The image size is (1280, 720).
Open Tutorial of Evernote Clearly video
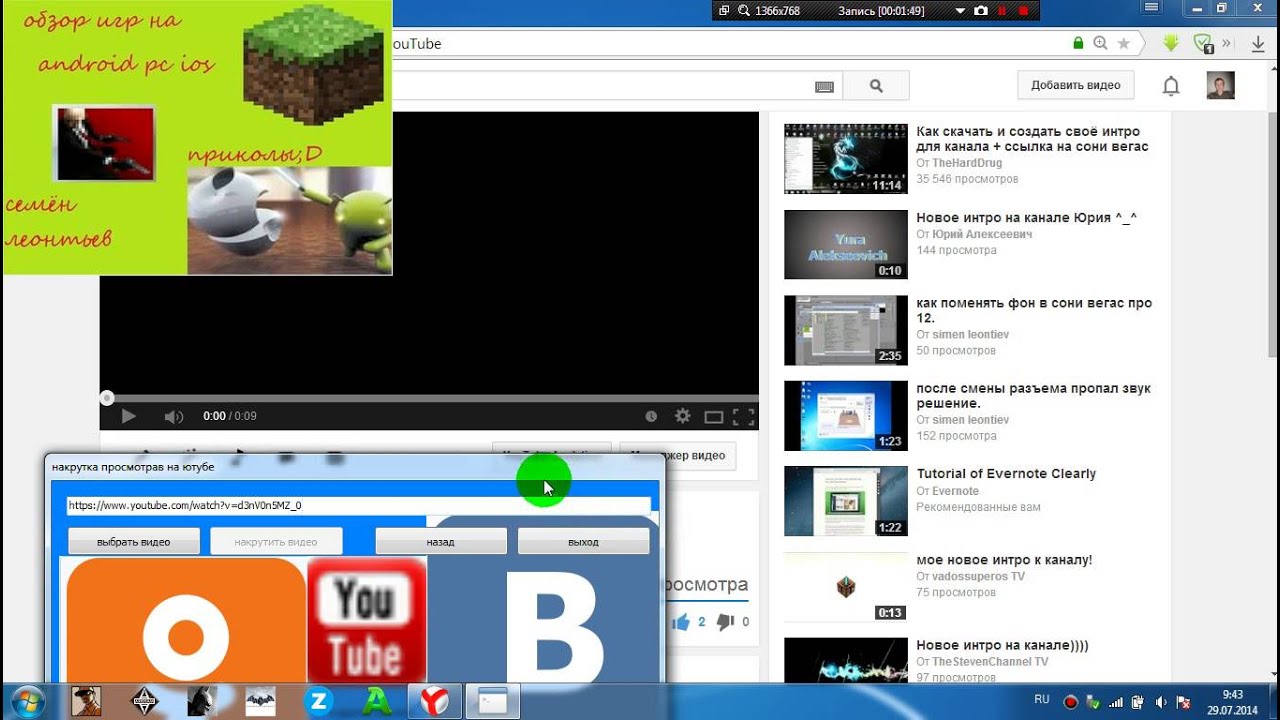(x=1006, y=474)
